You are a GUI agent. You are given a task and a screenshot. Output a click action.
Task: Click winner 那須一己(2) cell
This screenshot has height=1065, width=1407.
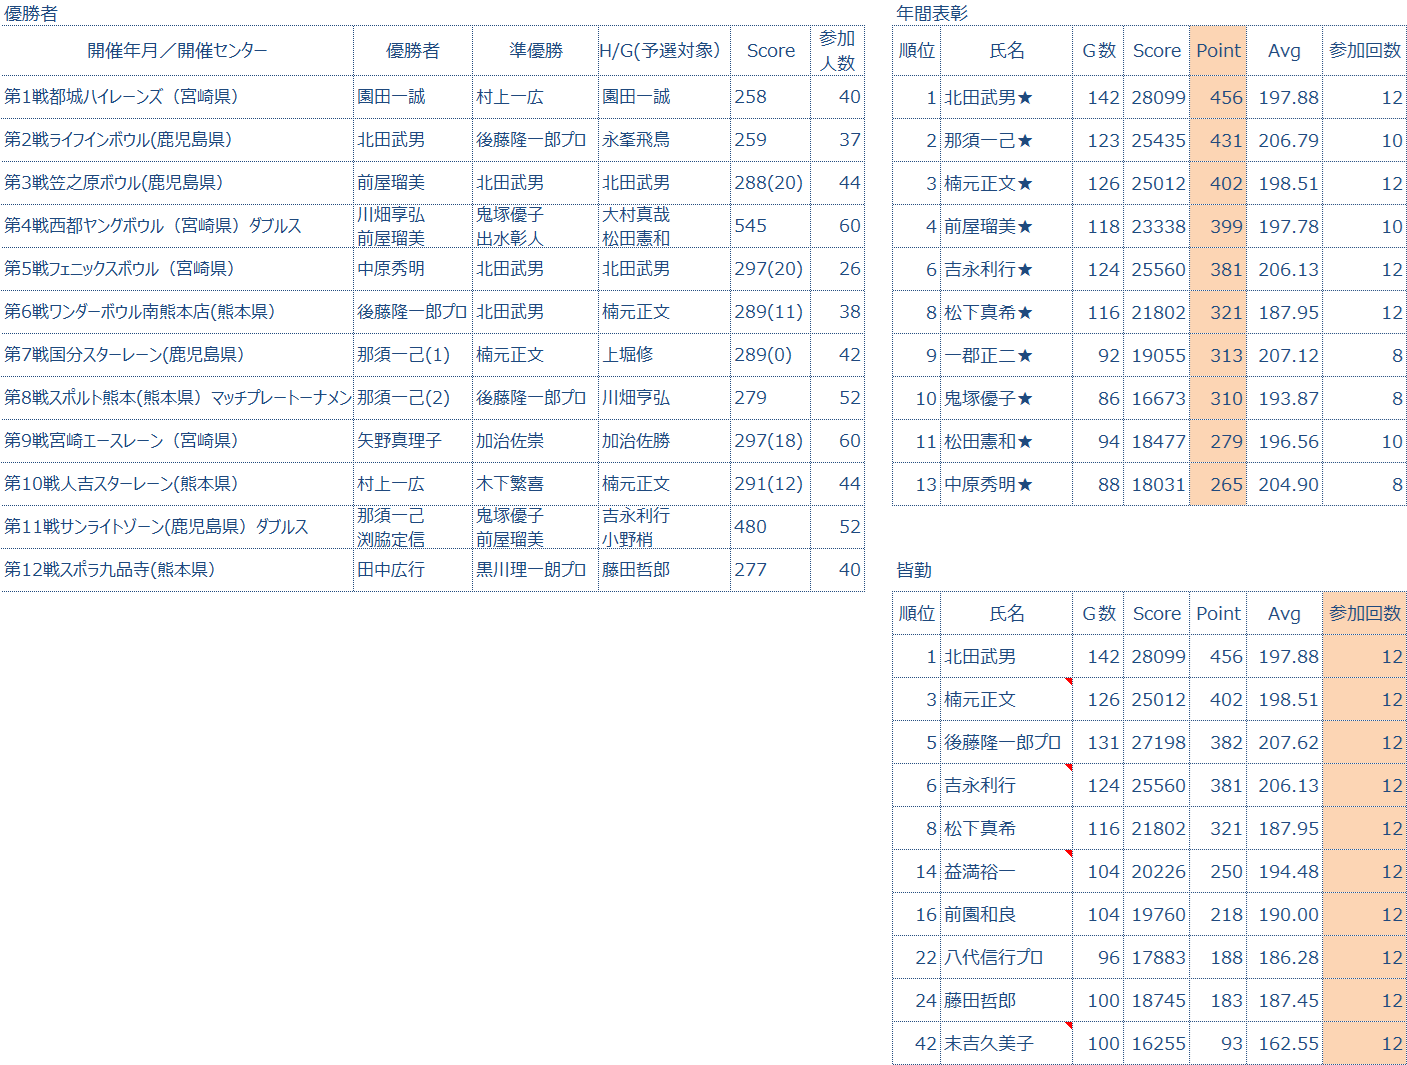(x=413, y=398)
